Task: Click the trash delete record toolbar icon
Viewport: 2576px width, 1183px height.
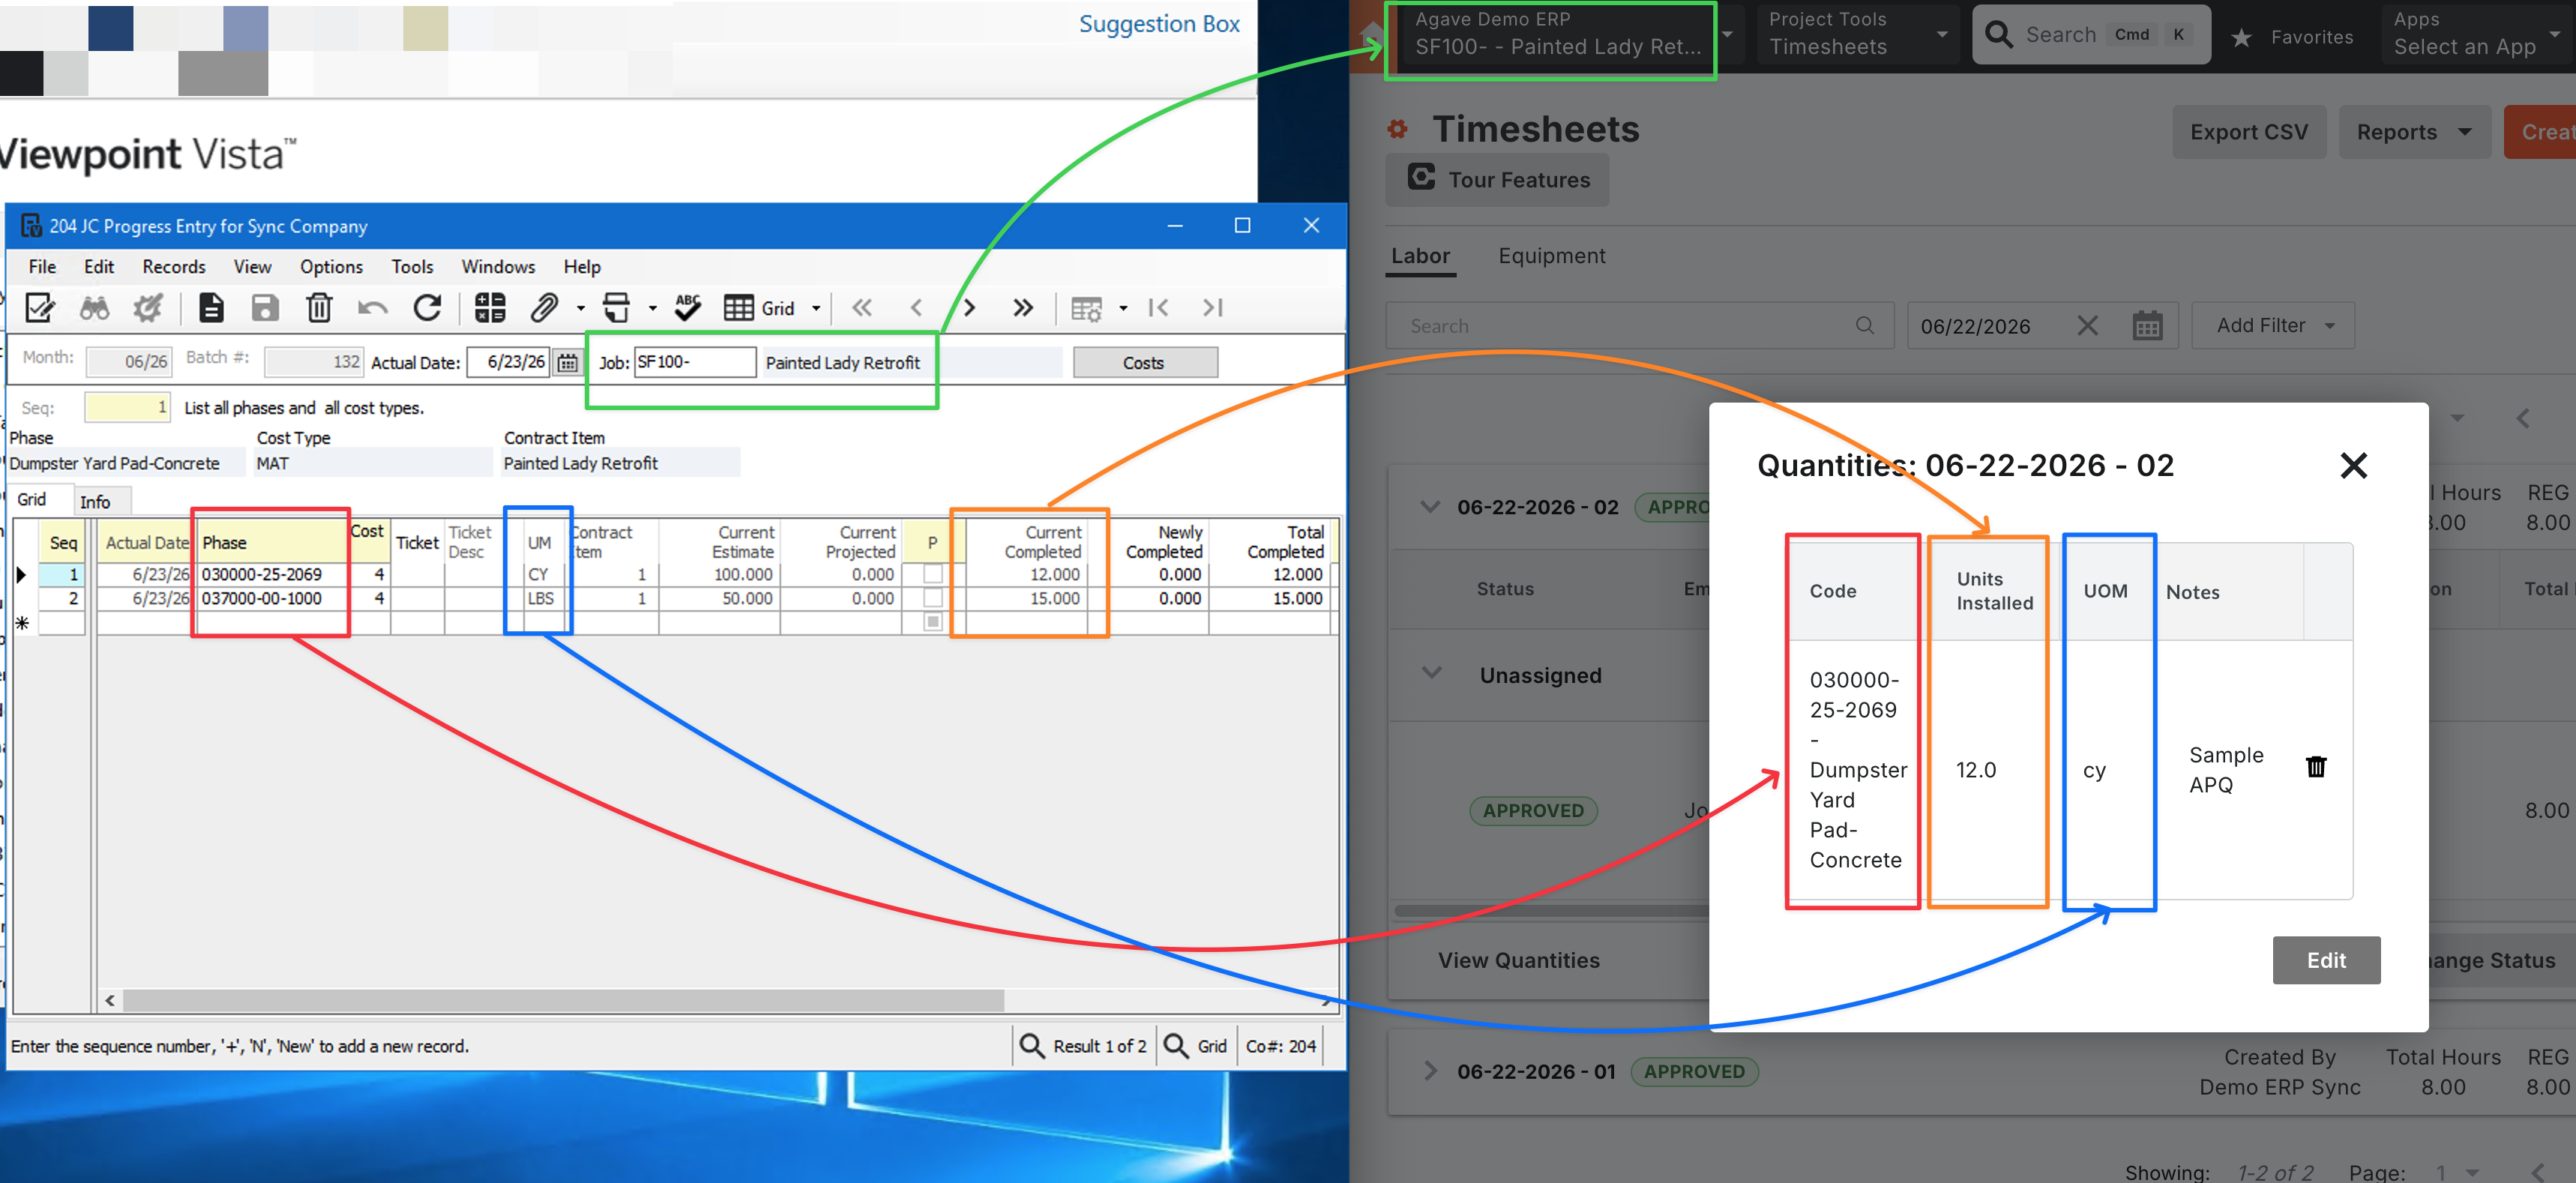Action: coord(319,307)
